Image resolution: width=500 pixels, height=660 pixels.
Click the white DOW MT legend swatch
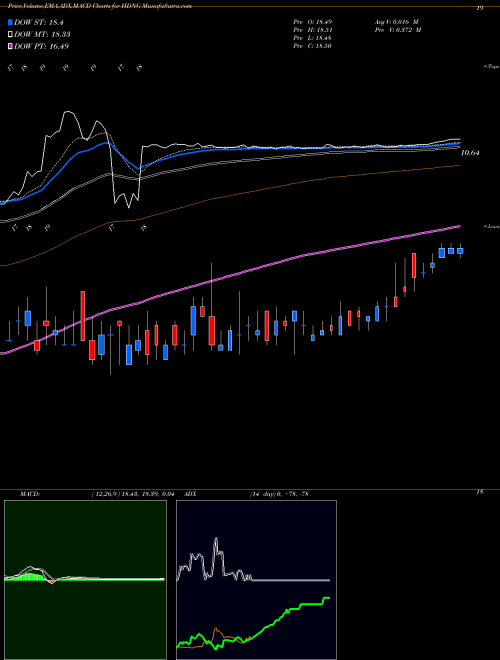click(11, 34)
